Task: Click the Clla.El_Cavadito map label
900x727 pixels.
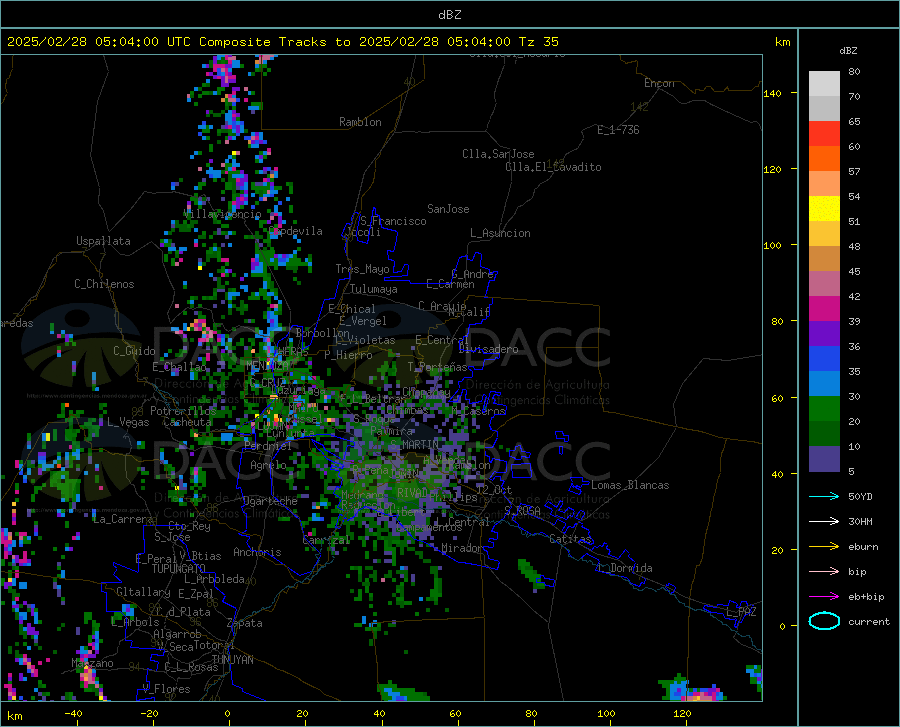Action: pyautogui.click(x=553, y=167)
